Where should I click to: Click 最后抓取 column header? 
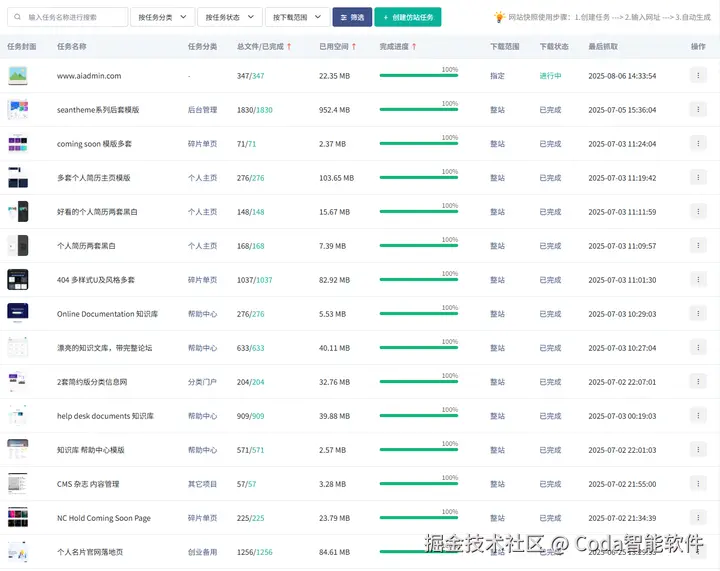click(603, 46)
